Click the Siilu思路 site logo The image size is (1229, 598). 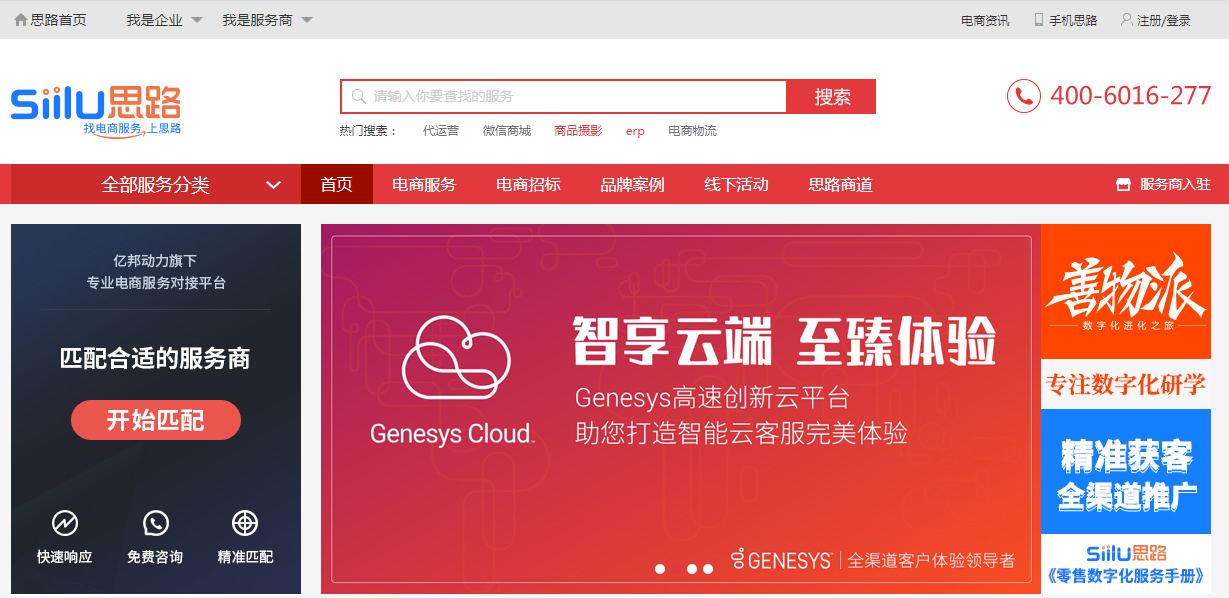pos(96,110)
